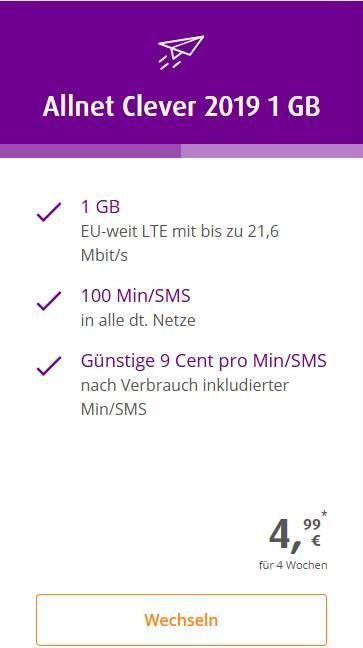Click the checkmark beside 100 Min/SMS
This screenshot has height=648, width=363.
pos(49,301)
